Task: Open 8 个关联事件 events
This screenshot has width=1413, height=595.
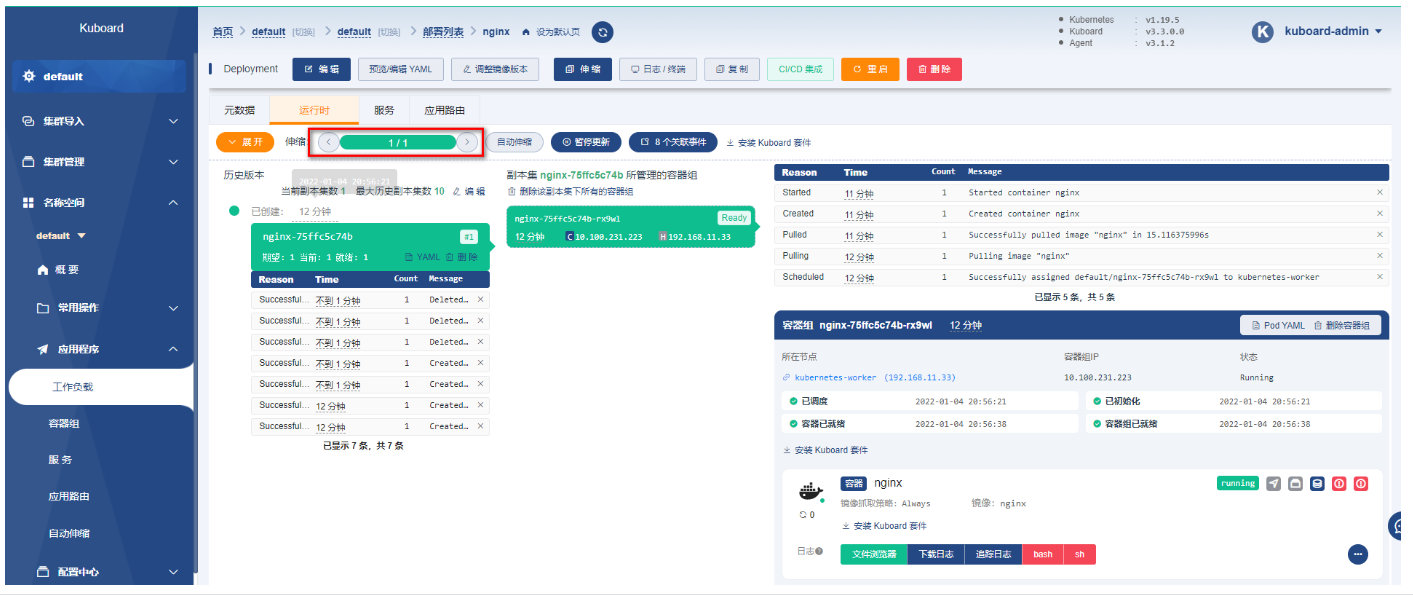Action: point(673,142)
